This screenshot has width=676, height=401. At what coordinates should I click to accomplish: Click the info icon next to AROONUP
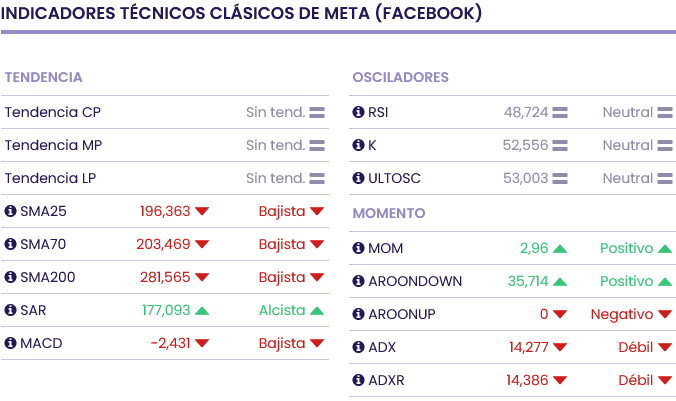(x=358, y=314)
